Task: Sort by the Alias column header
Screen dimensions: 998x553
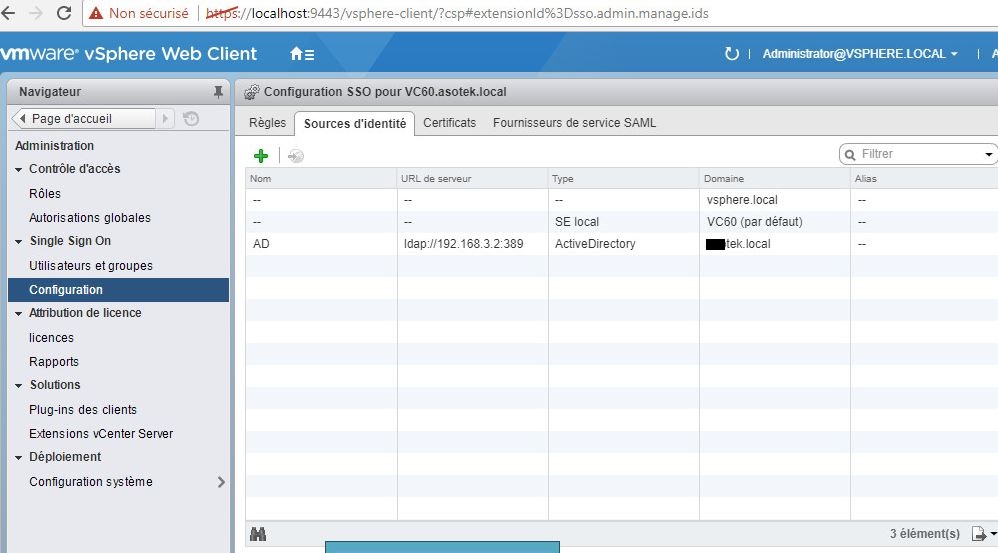Action: (924, 179)
